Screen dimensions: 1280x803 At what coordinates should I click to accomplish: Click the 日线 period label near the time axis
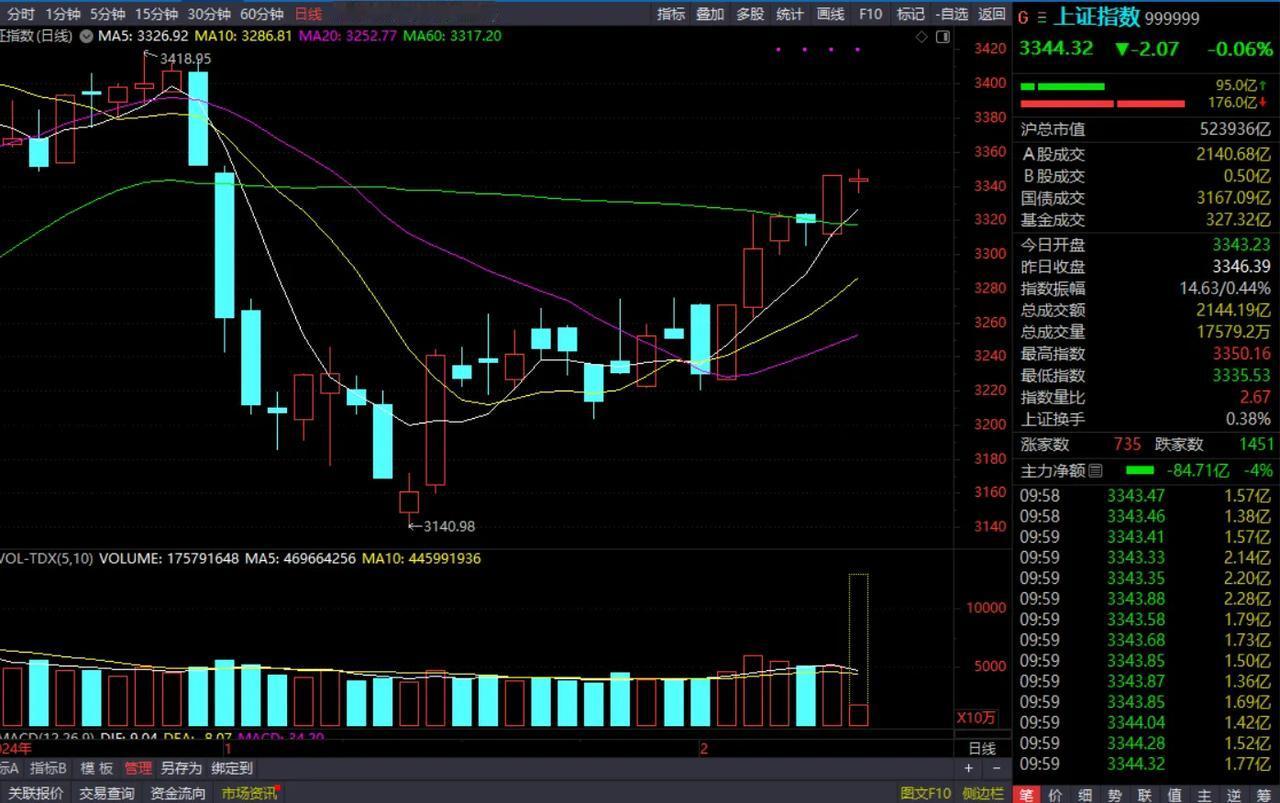pos(982,748)
